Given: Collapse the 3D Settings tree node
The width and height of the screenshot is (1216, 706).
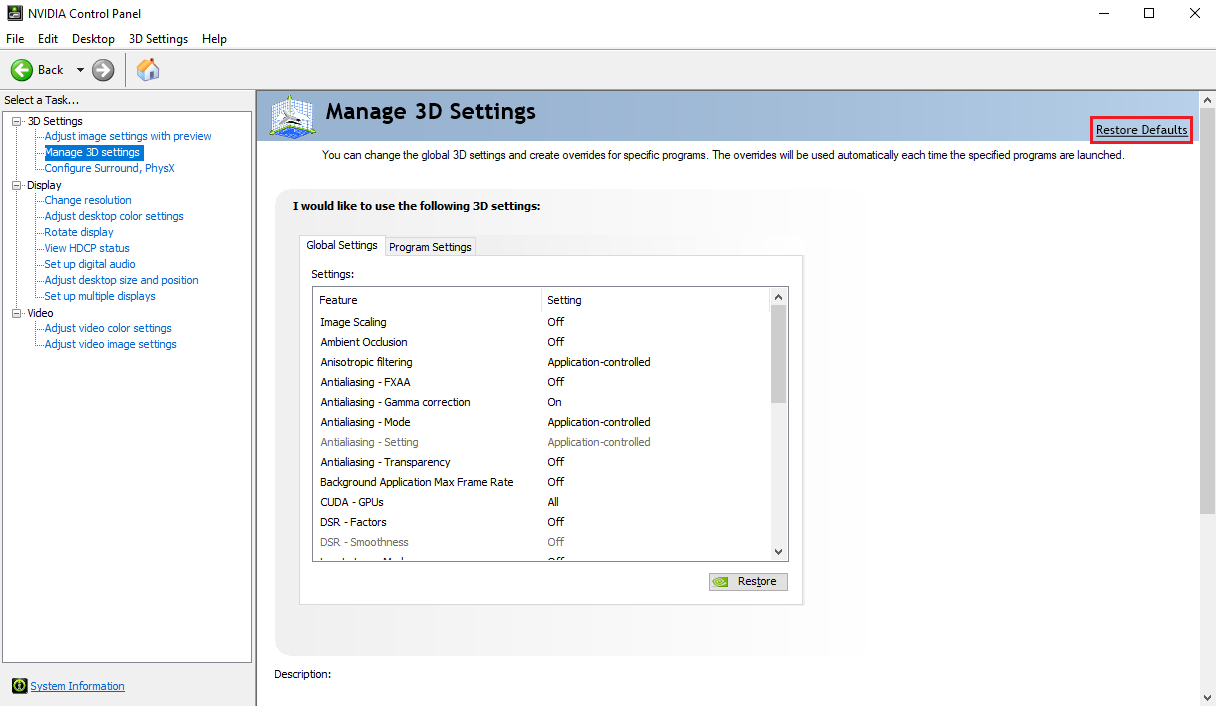Looking at the screenshot, I should click(x=17, y=121).
